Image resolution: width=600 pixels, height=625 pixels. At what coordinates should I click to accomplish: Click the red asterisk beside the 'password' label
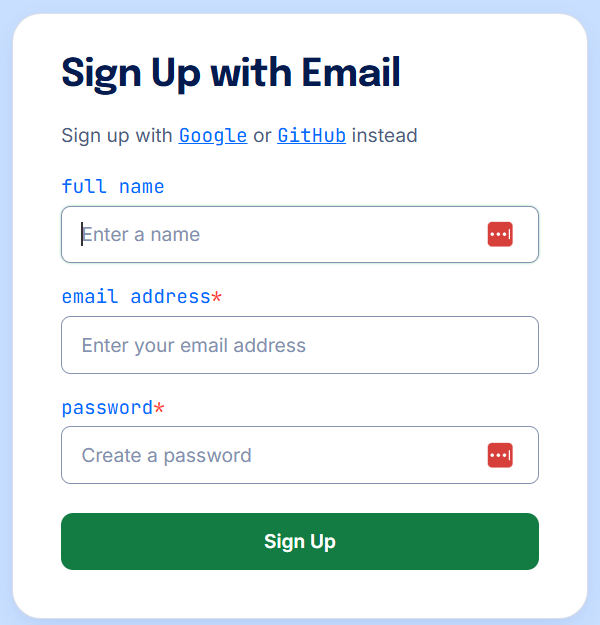[x=159, y=409]
